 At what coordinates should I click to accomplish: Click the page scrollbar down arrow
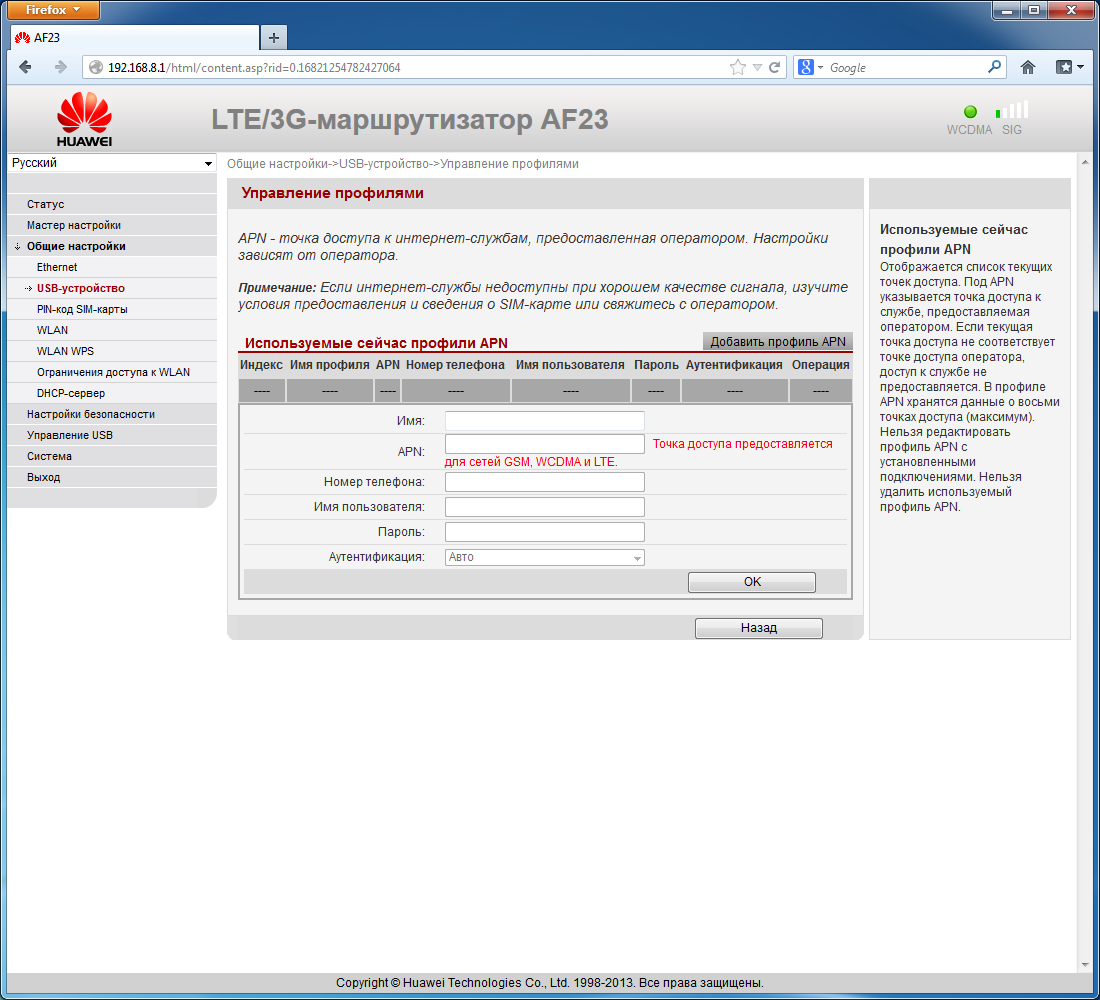pos(1085,965)
